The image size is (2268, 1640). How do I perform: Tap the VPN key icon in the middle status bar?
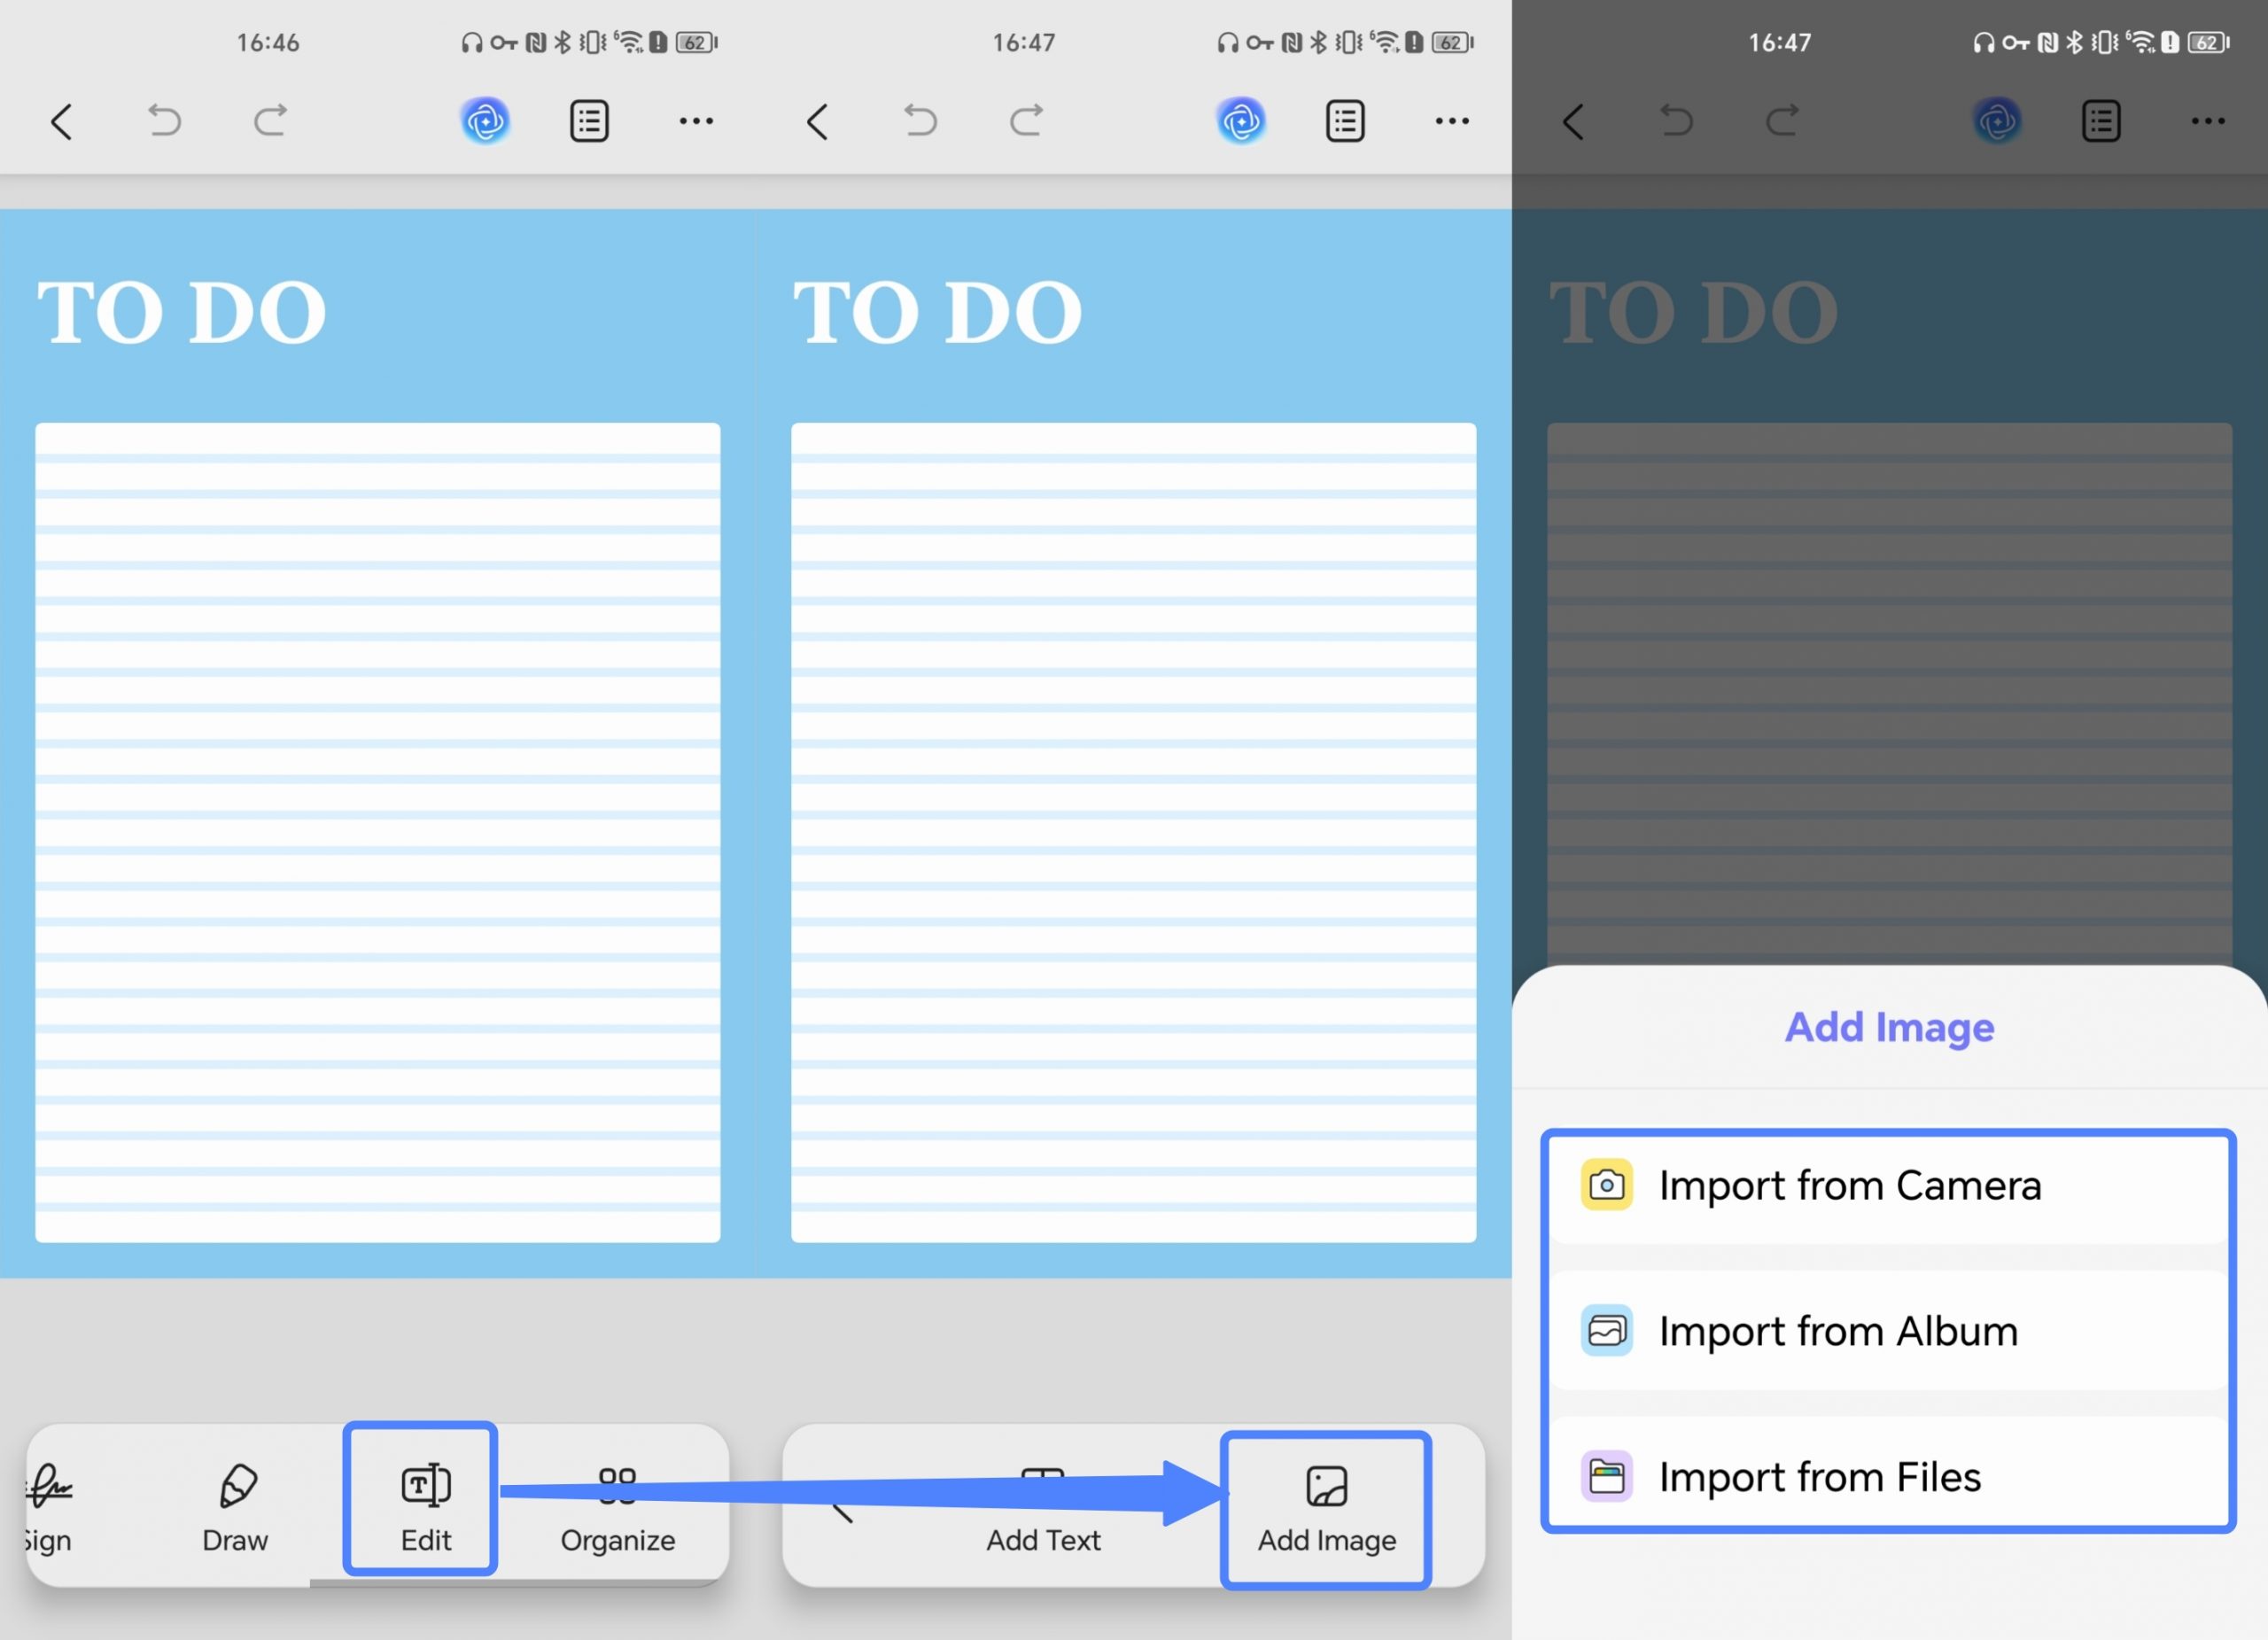pyautogui.click(x=1260, y=43)
